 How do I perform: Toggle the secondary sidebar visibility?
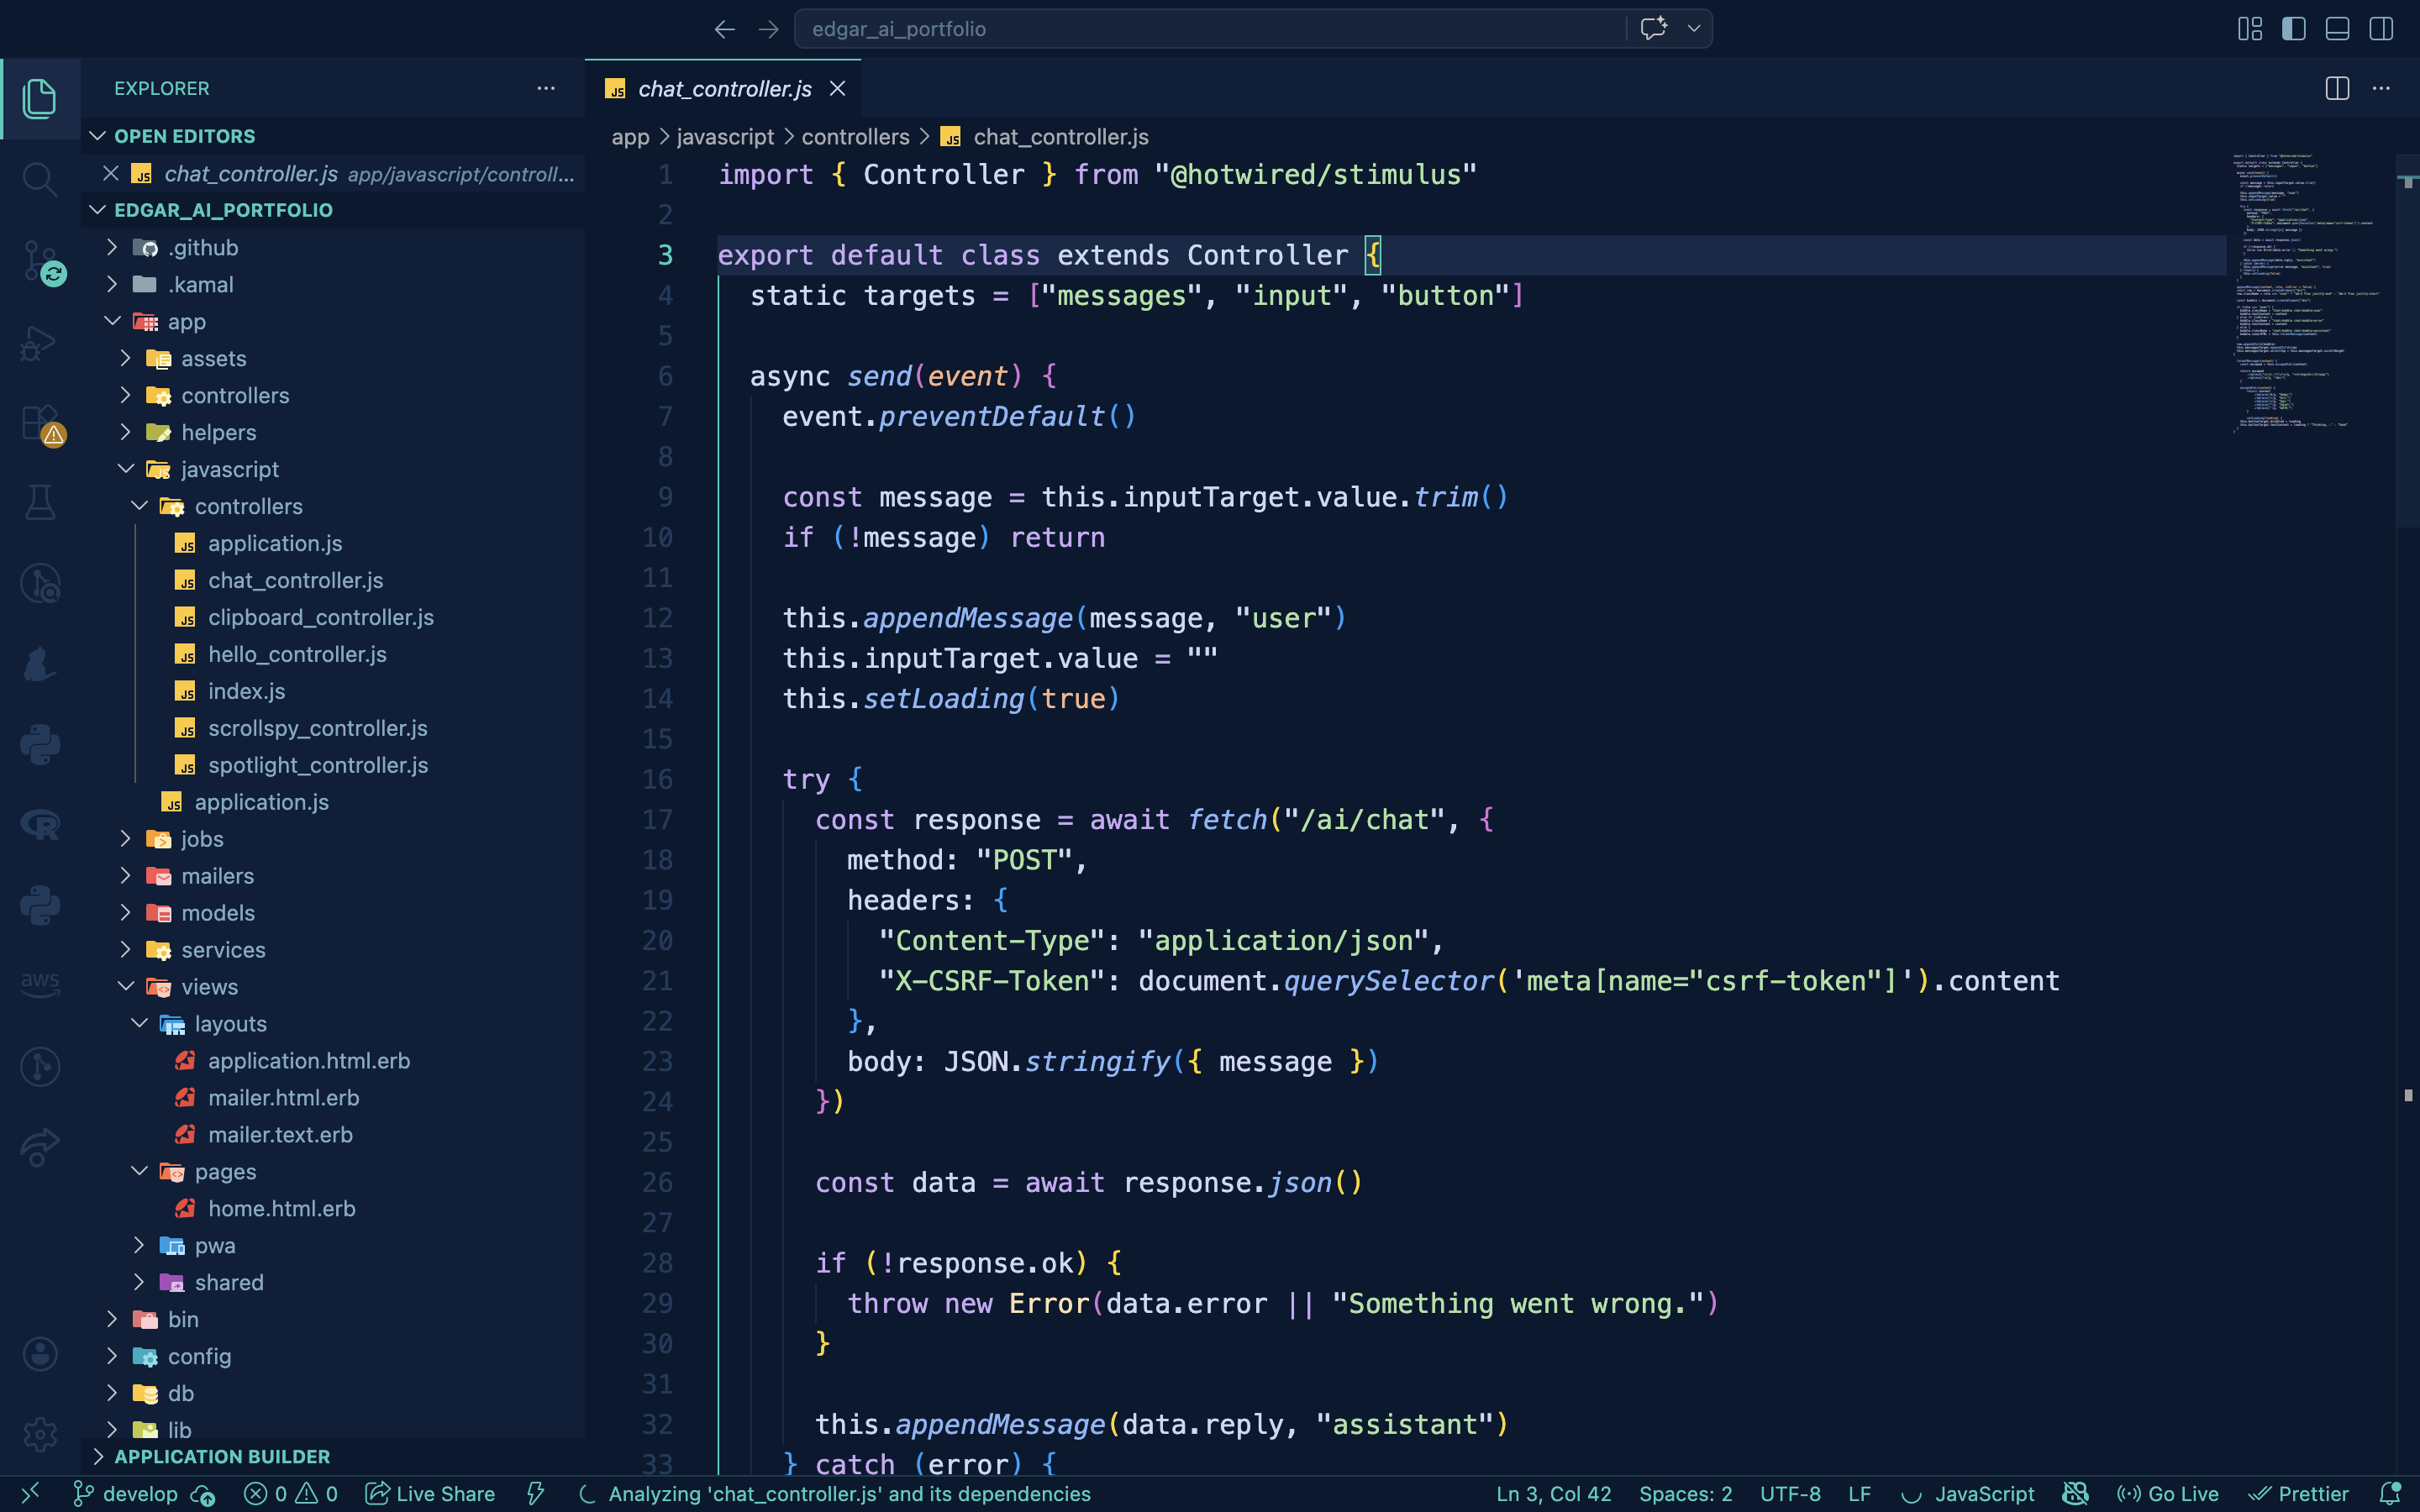tap(2382, 29)
